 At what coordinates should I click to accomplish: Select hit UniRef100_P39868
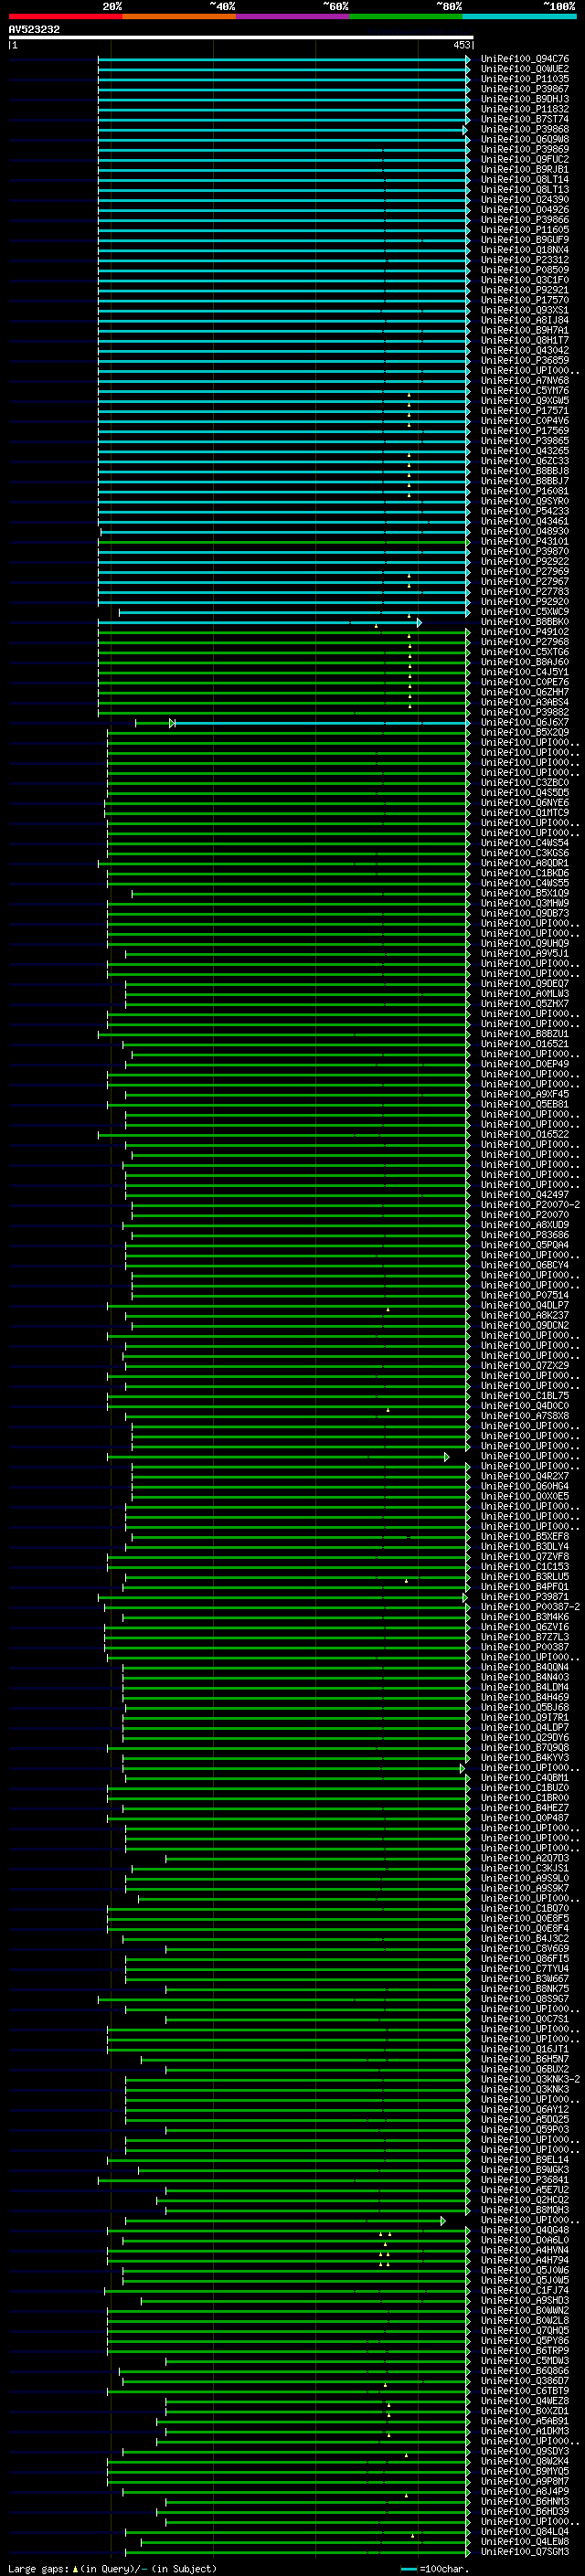[525, 129]
